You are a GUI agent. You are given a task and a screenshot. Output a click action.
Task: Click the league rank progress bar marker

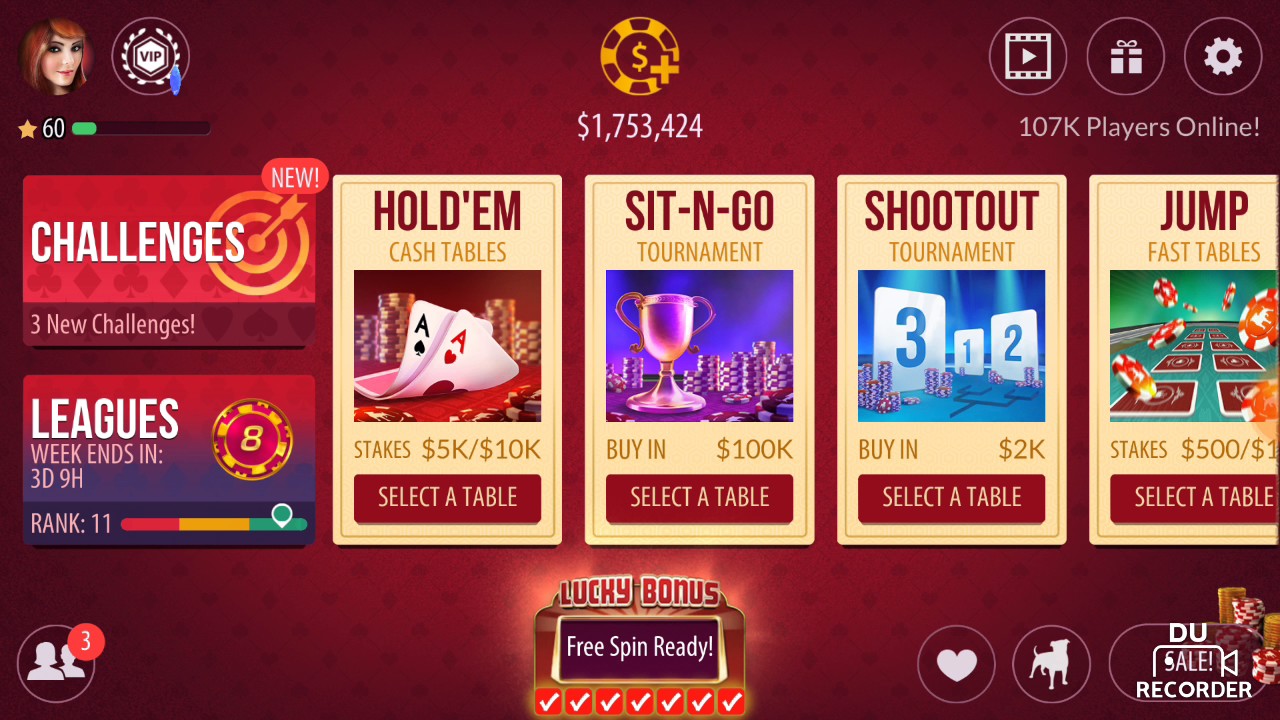point(282,516)
